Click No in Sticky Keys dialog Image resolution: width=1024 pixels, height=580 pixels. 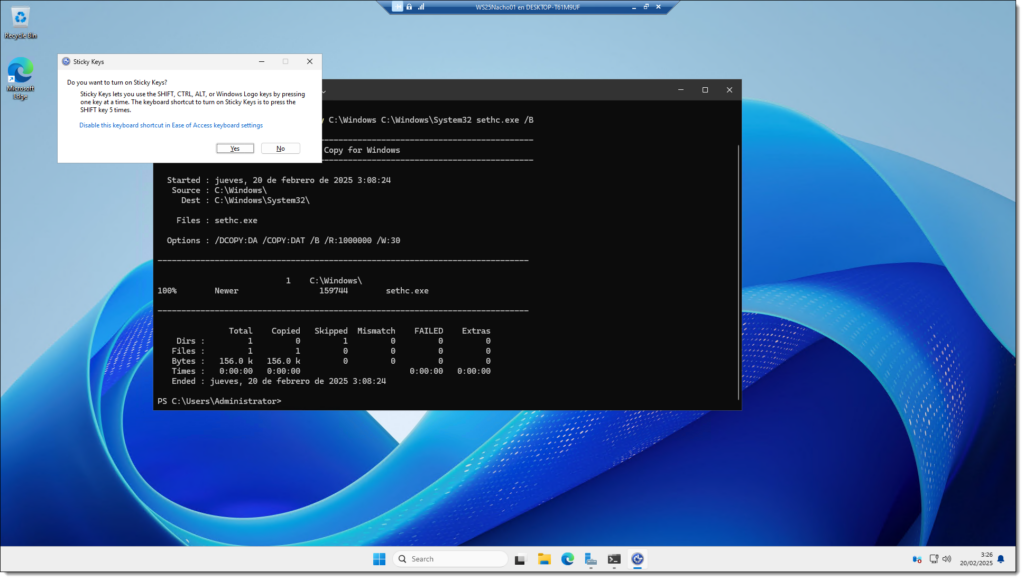pos(281,149)
